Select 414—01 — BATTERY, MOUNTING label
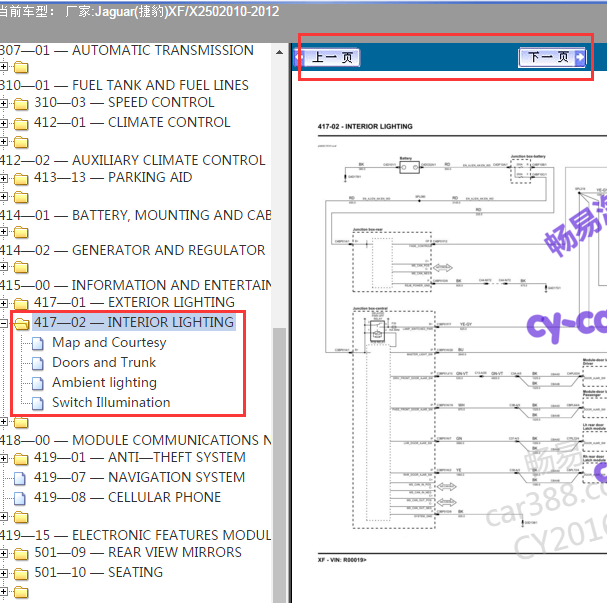The width and height of the screenshot is (607, 603). tap(135, 215)
